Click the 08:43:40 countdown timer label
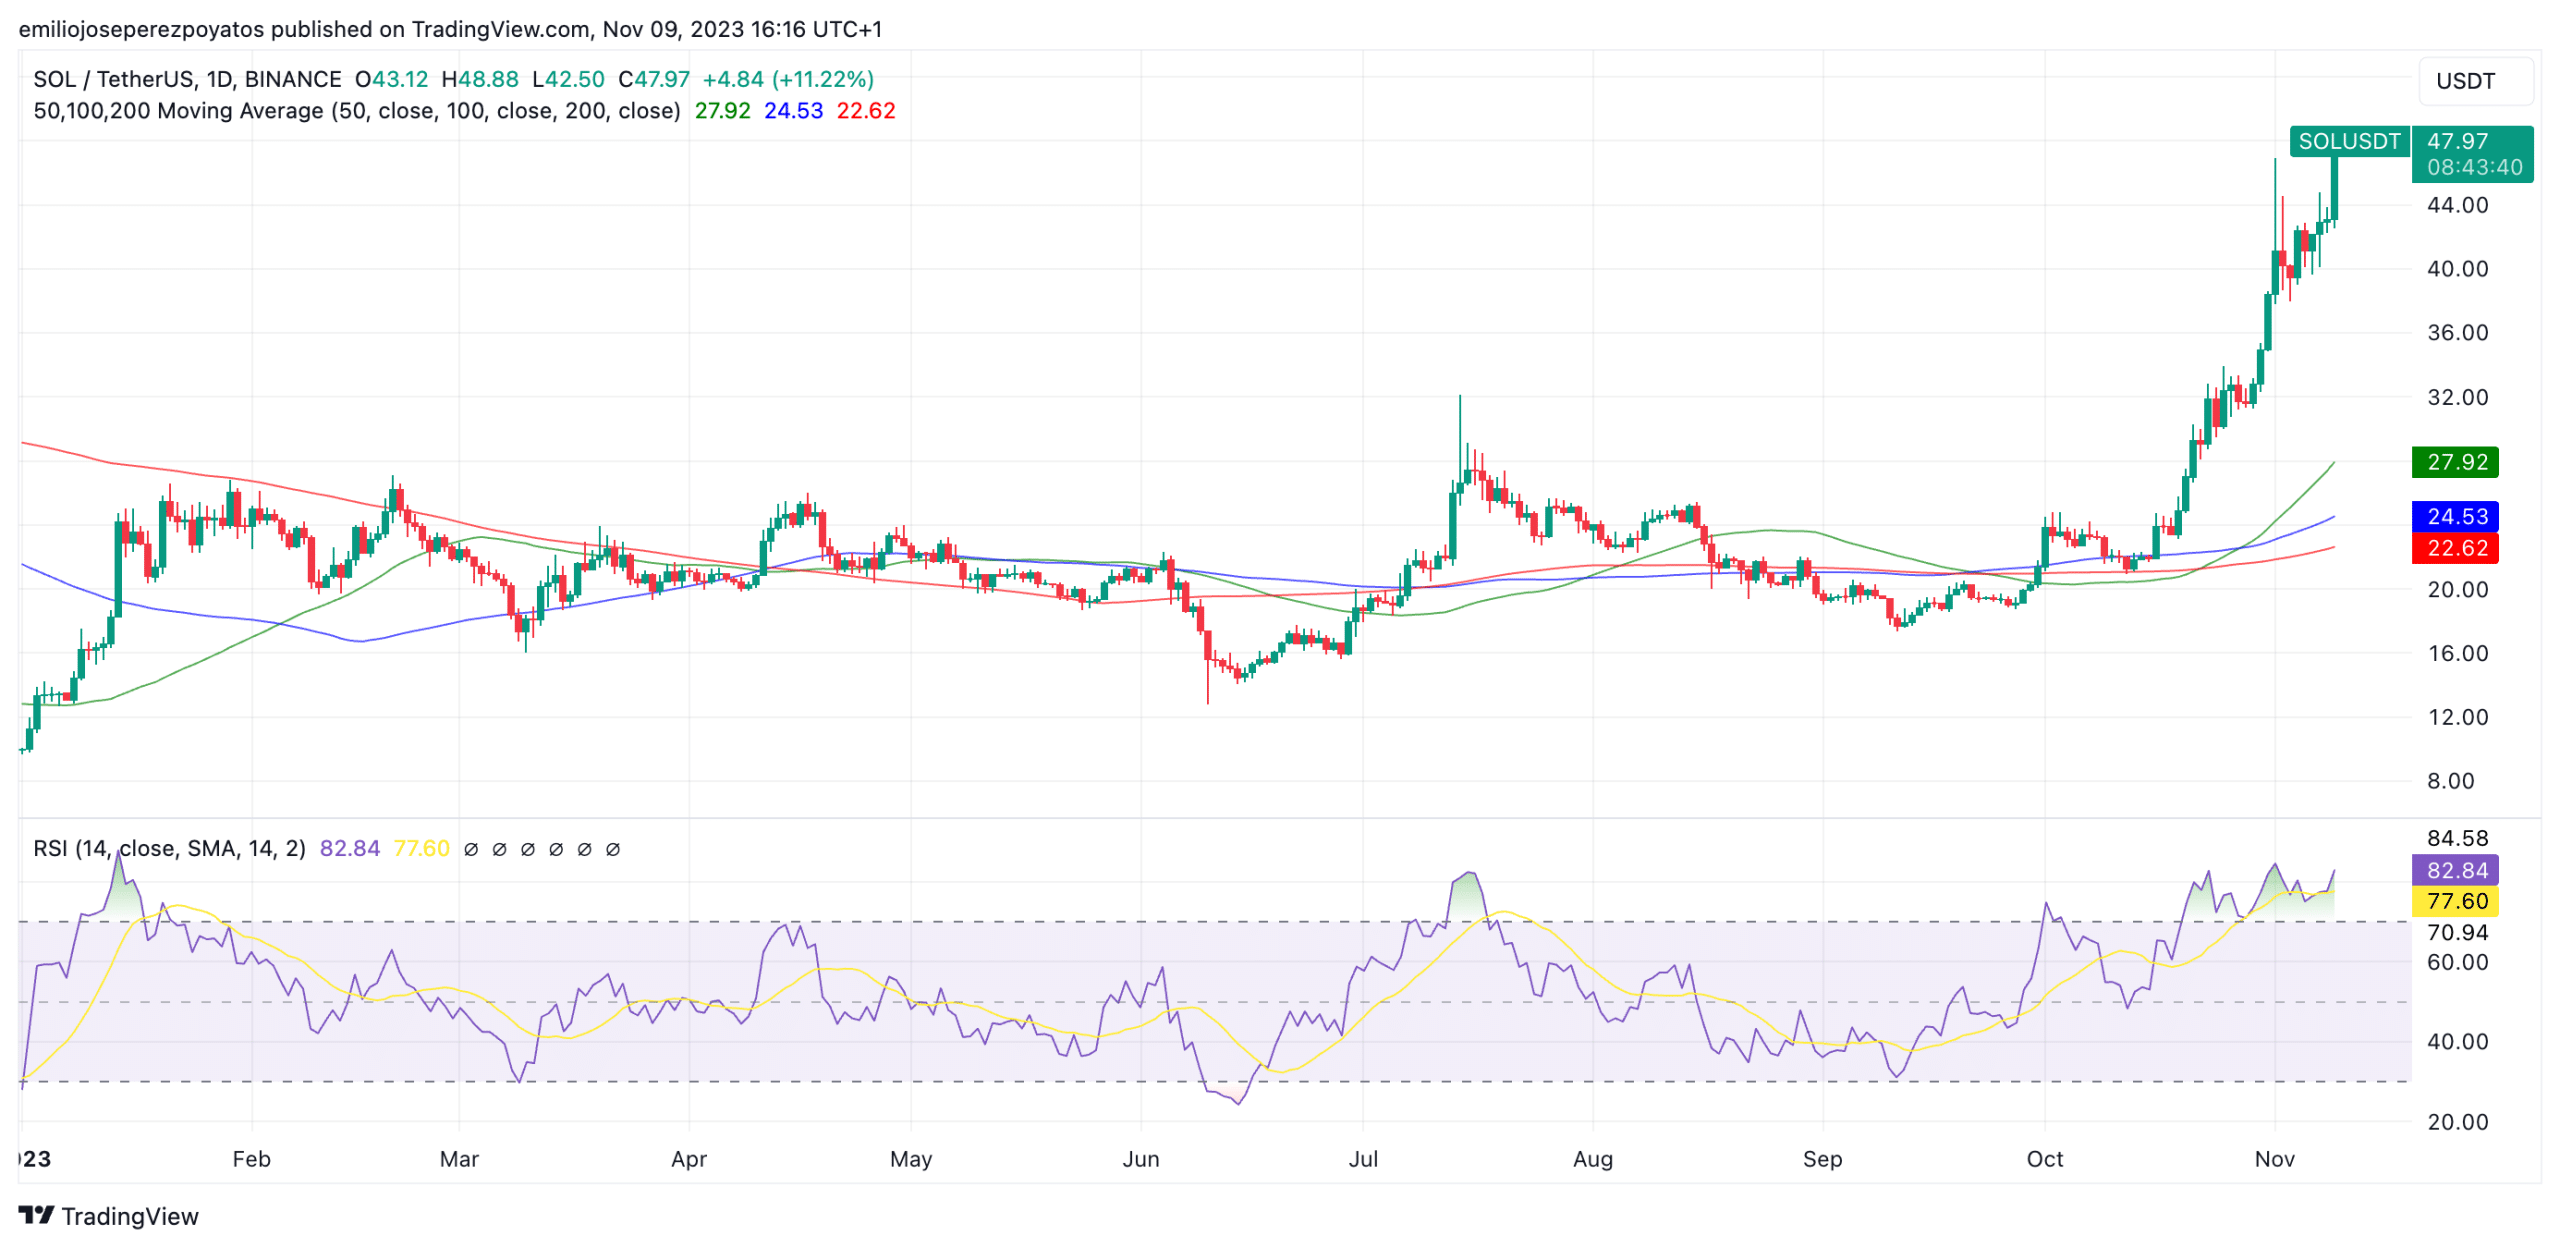This screenshot has height=1248, width=2560. (x=2474, y=168)
